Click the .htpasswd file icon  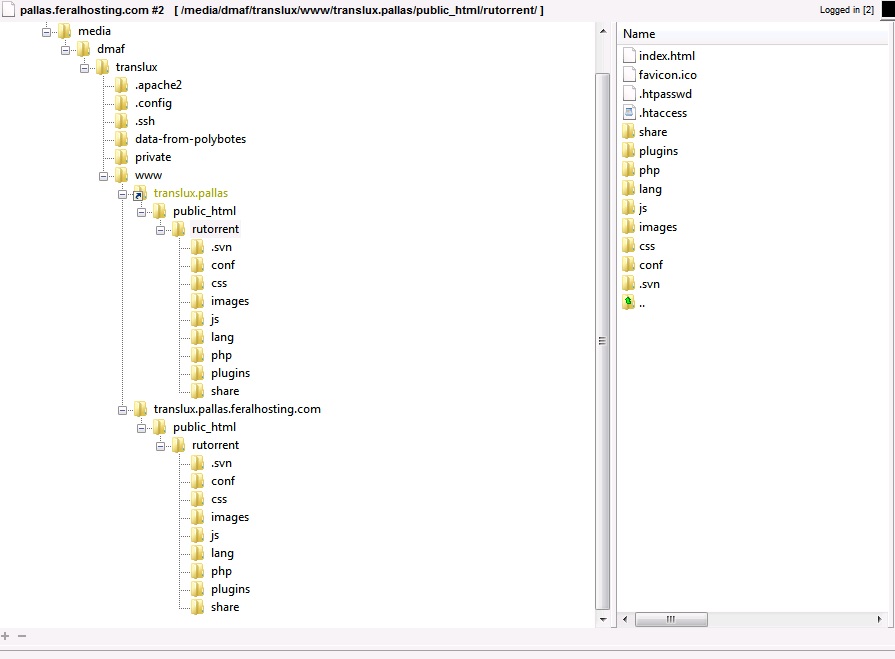point(629,93)
